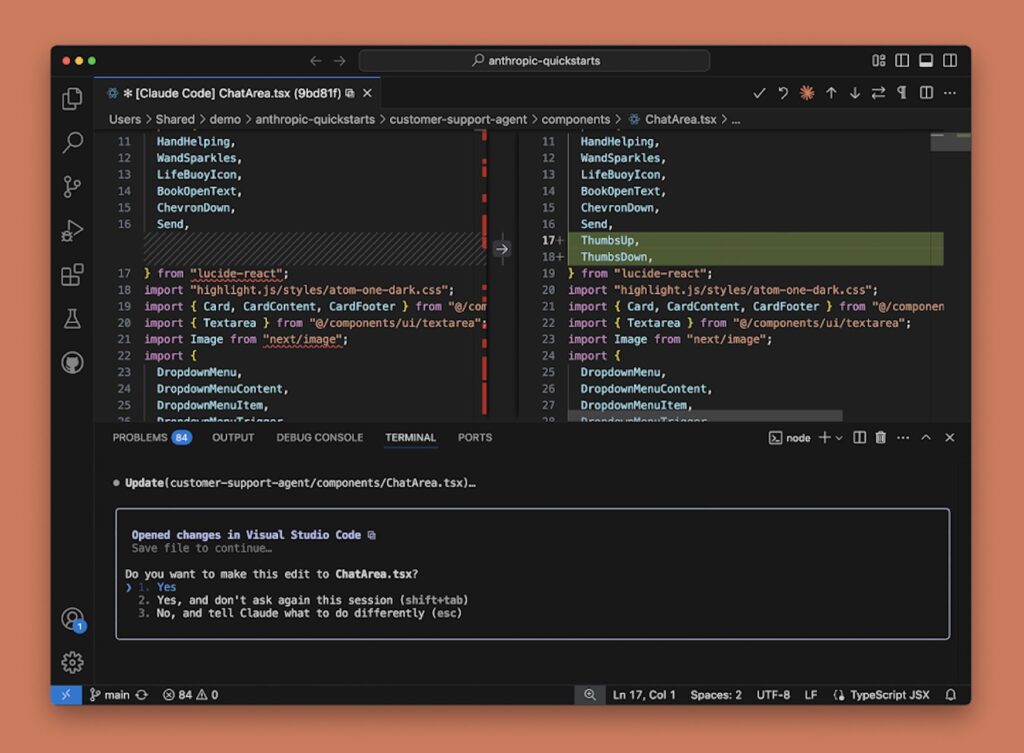This screenshot has width=1024, height=753.
Task: Switch to the Terminal tab
Action: (410, 438)
